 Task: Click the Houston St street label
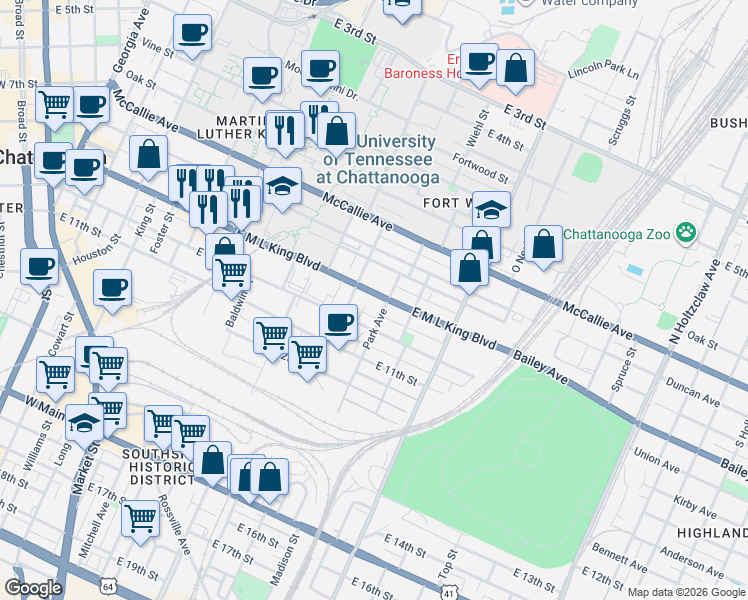(97, 249)
